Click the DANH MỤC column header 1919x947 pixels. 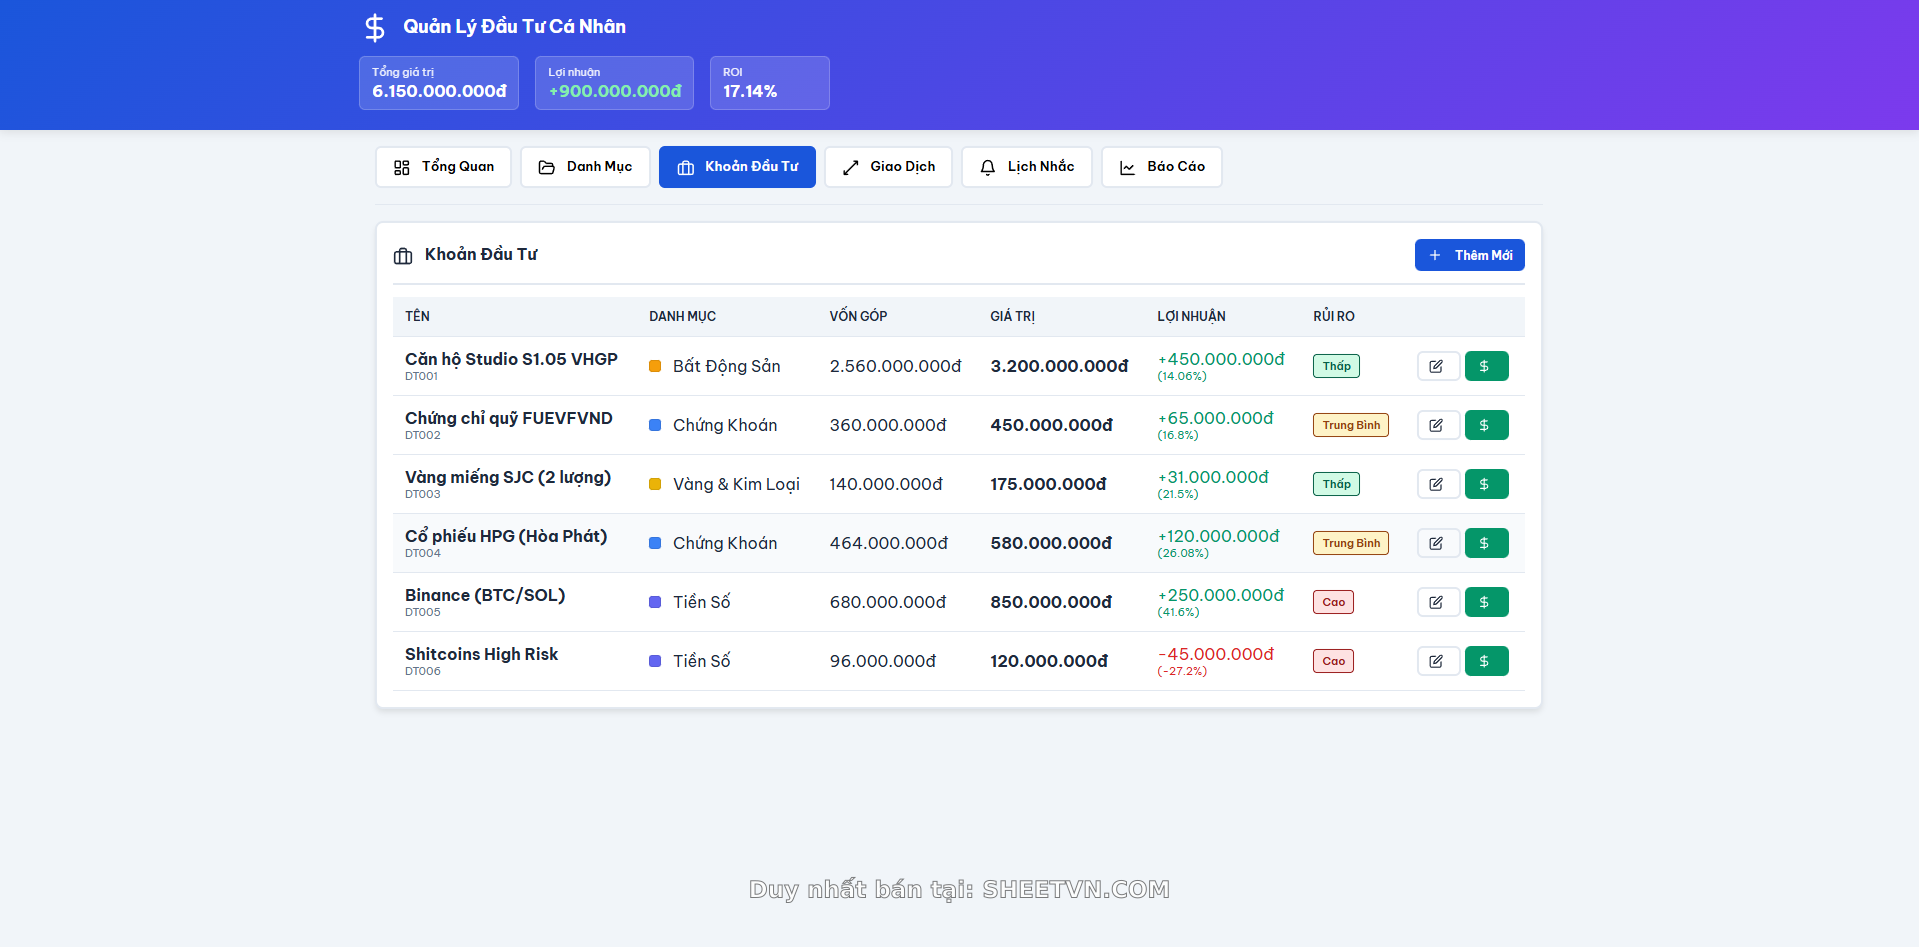(682, 316)
